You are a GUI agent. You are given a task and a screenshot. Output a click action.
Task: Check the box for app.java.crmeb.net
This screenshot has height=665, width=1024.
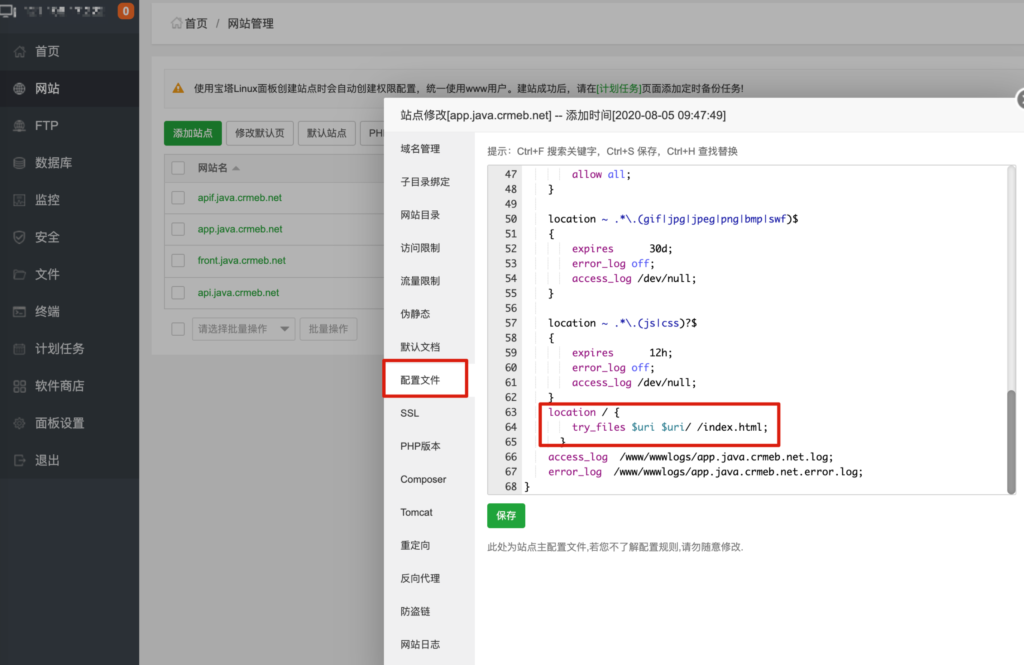(x=178, y=229)
